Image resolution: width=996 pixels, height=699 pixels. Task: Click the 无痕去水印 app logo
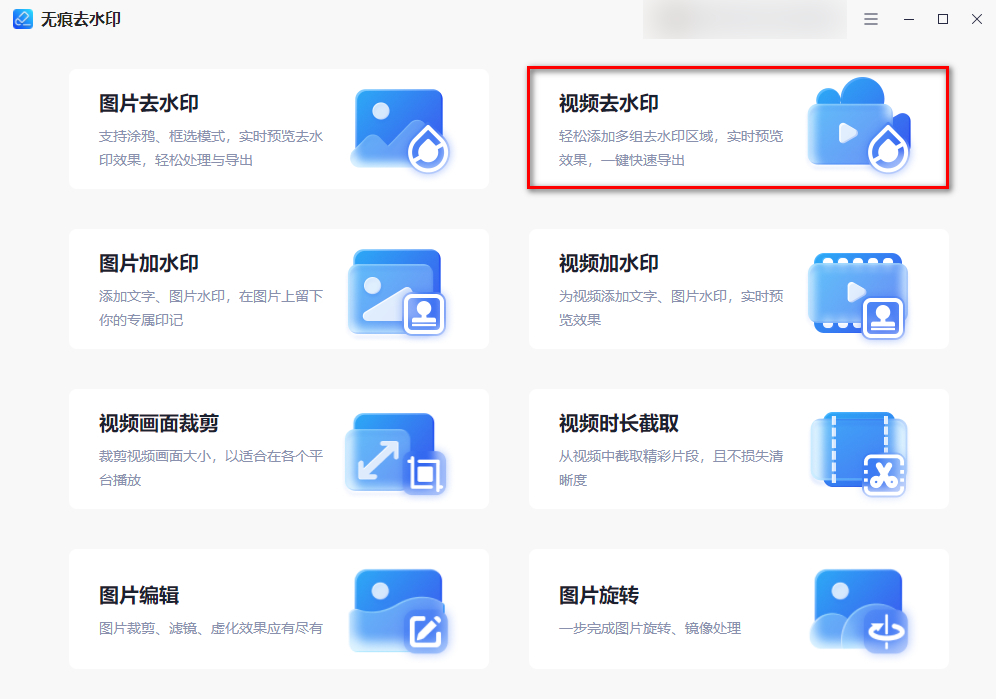(23, 19)
